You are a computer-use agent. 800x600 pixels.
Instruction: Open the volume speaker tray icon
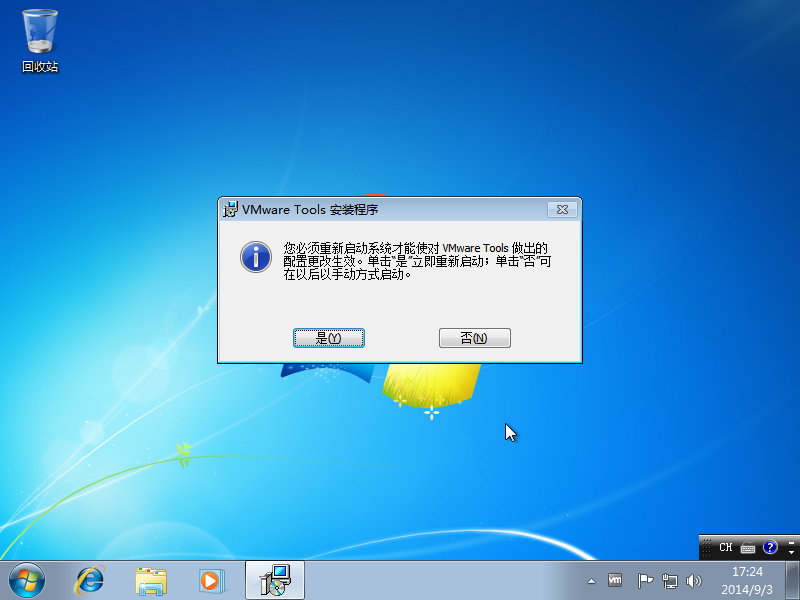click(693, 581)
